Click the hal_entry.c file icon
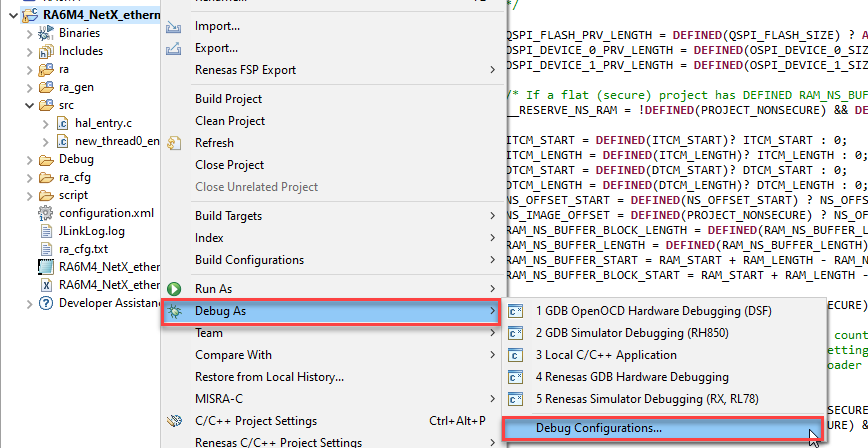 coord(63,123)
